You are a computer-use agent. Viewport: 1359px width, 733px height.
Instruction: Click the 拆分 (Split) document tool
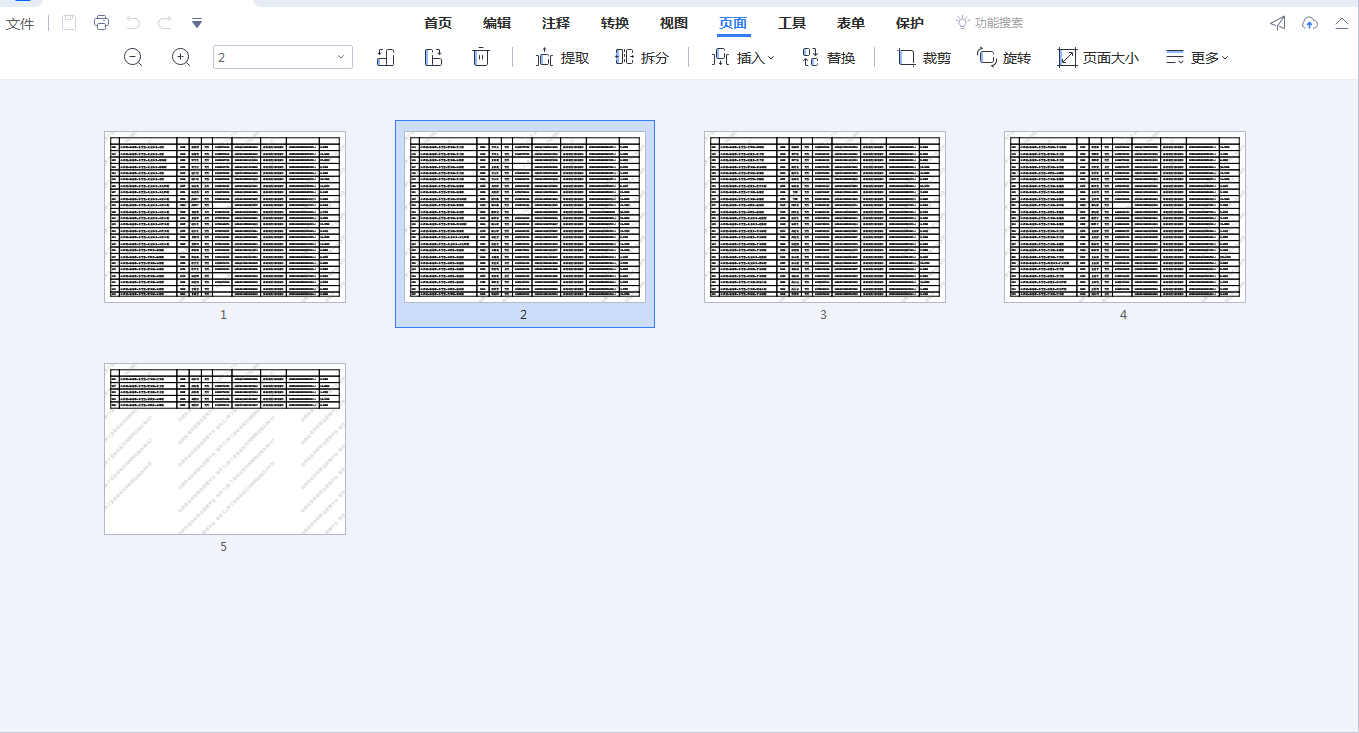click(642, 58)
